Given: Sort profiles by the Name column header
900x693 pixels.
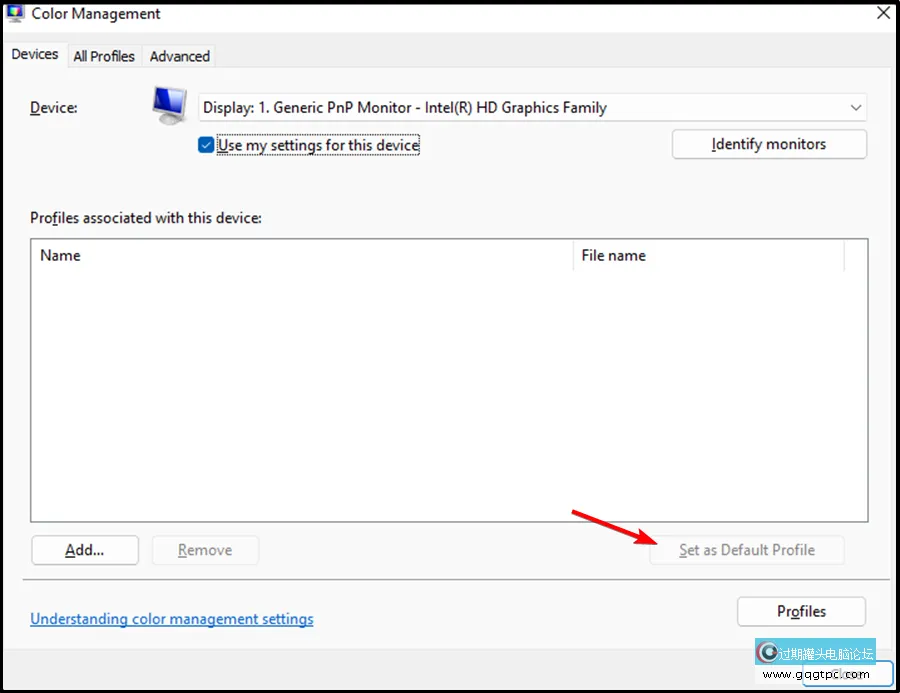Looking at the screenshot, I should click(300, 255).
